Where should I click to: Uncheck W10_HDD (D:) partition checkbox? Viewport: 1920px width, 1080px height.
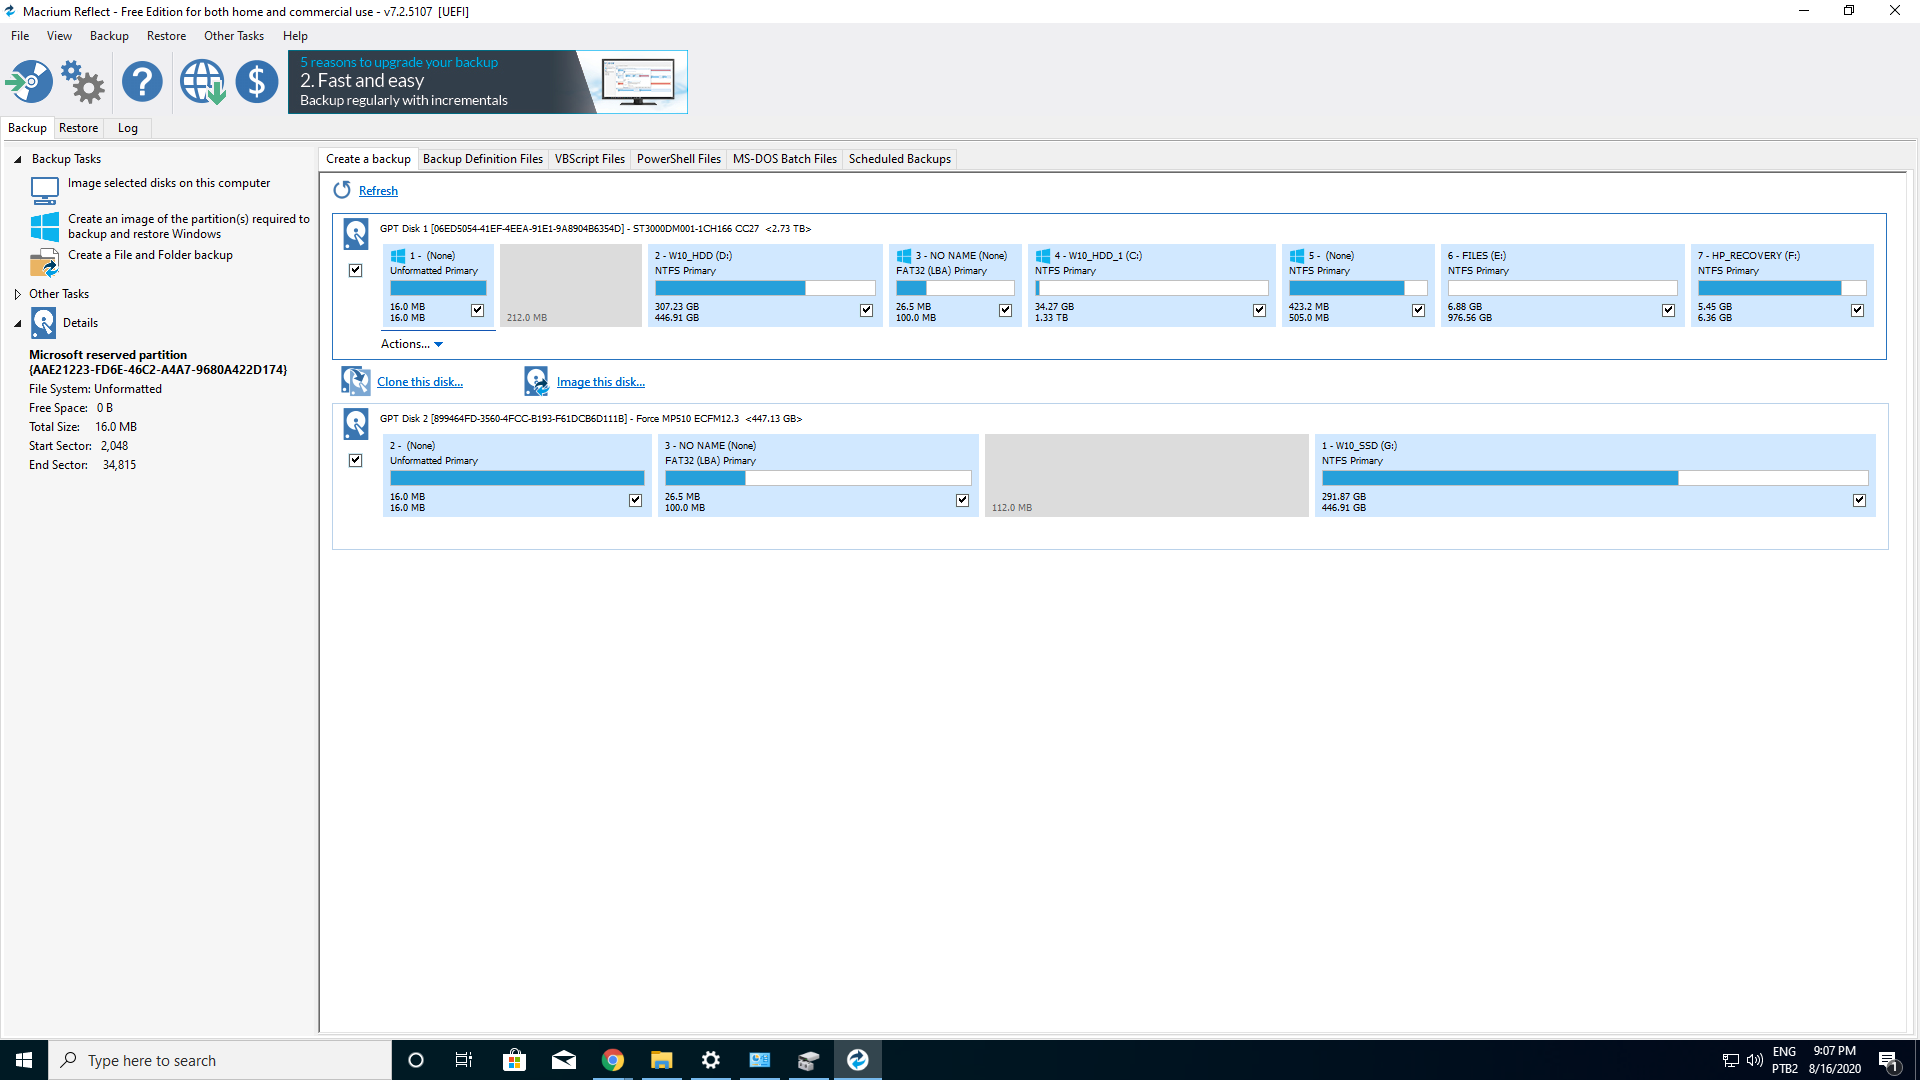click(866, 310)
